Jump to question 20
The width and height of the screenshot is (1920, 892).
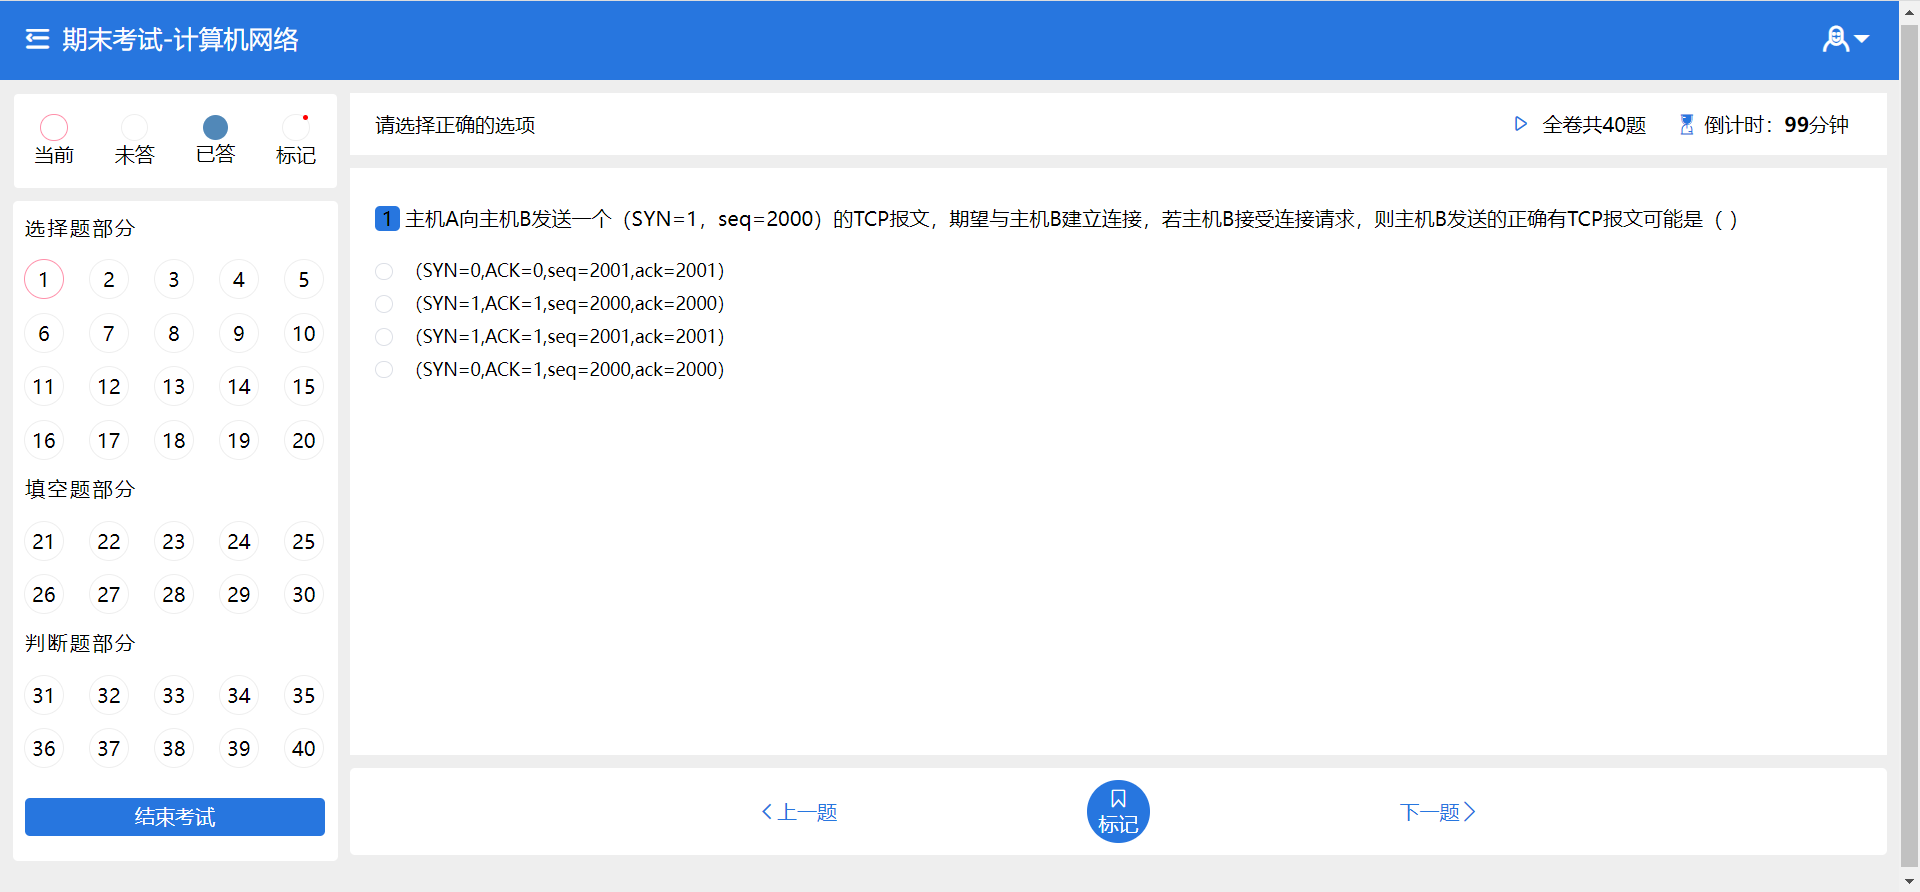point(304,440)
